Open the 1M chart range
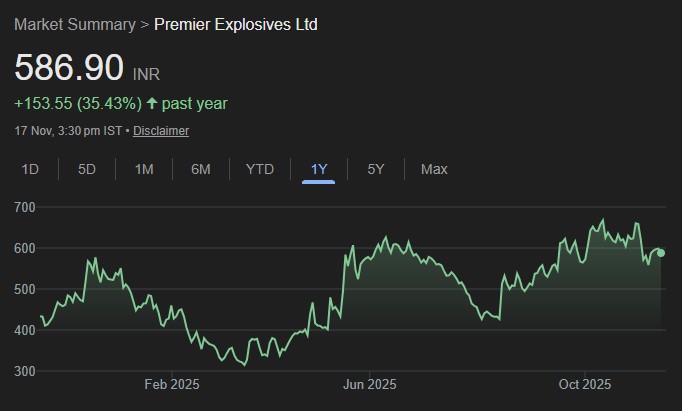682x411 pixels. coord(144,169)
